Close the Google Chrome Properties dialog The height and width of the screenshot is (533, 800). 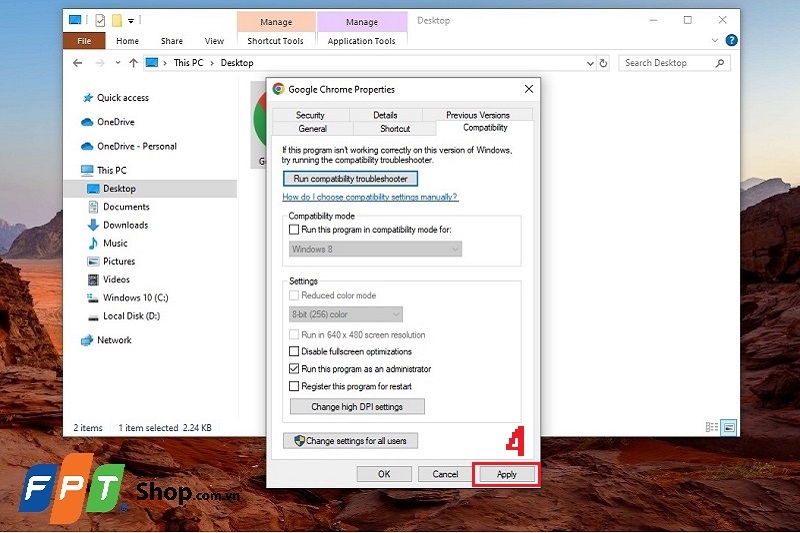[x=529, y=89]
